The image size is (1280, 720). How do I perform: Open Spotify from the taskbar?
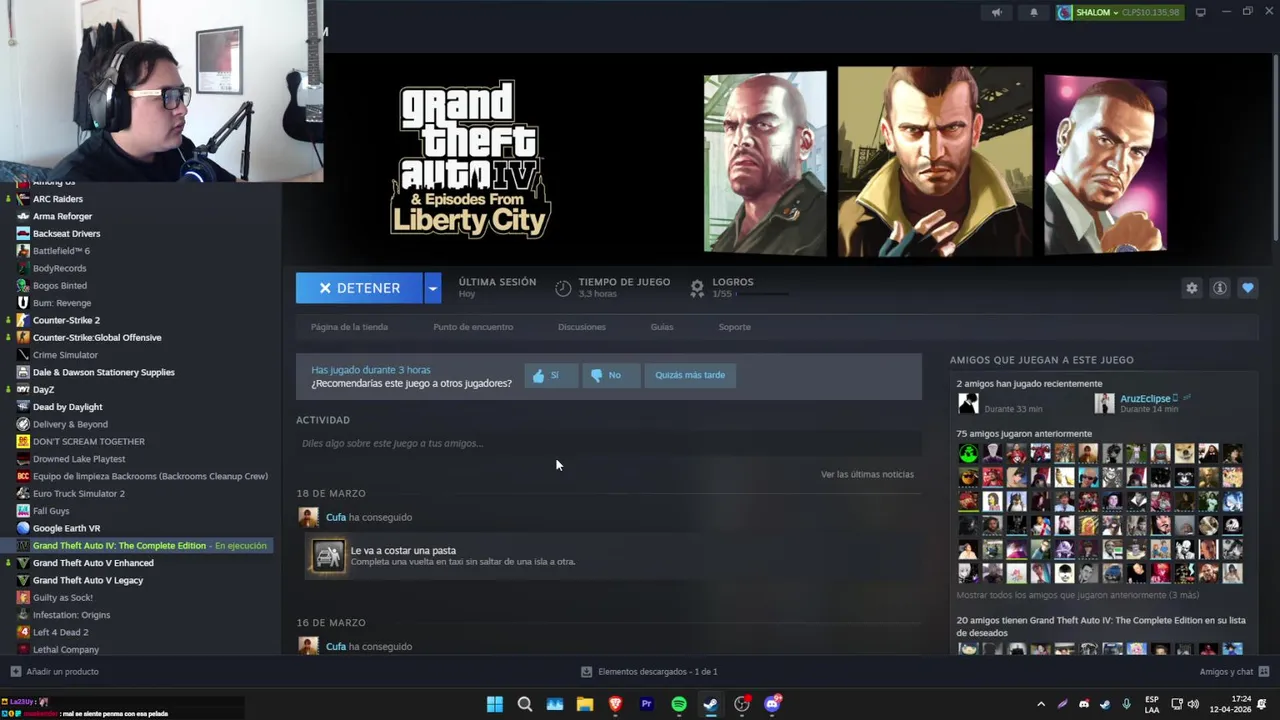coord(679,704)
